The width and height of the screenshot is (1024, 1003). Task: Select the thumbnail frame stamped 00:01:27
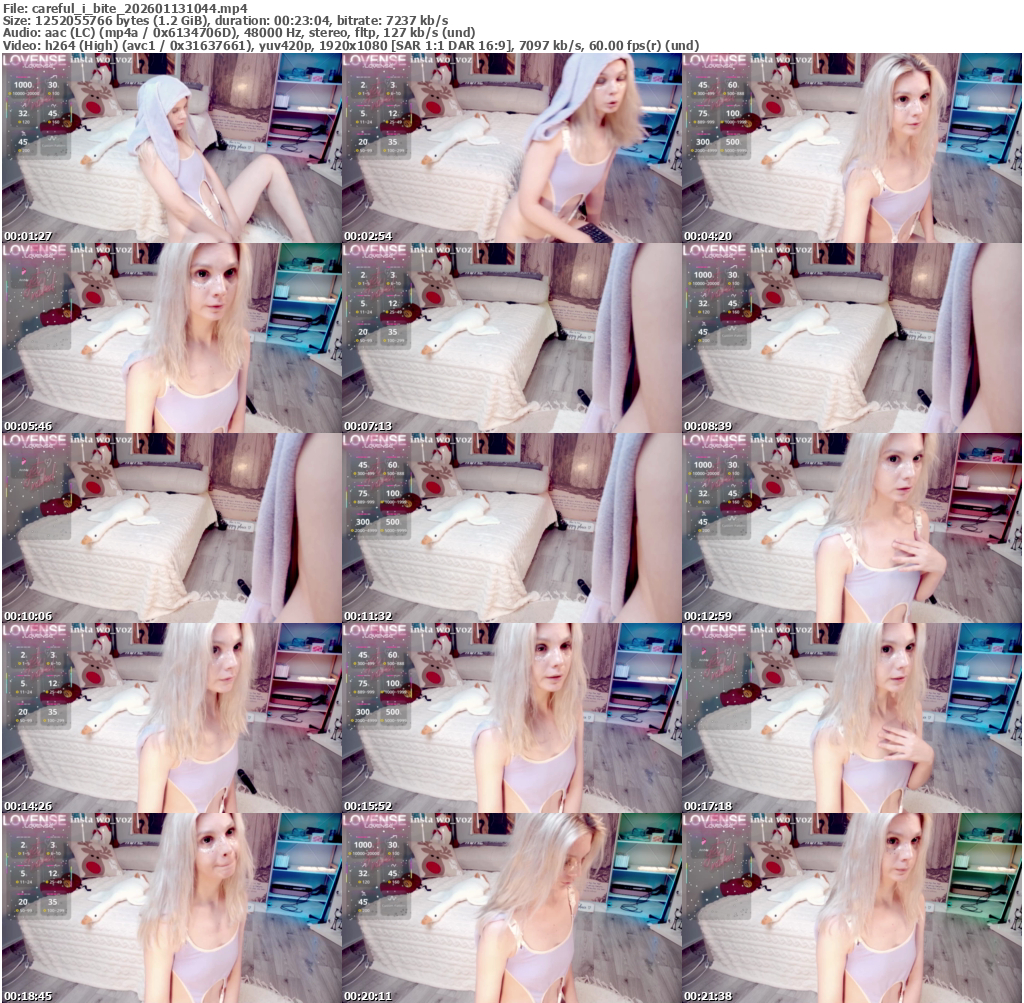pos(172,148)
